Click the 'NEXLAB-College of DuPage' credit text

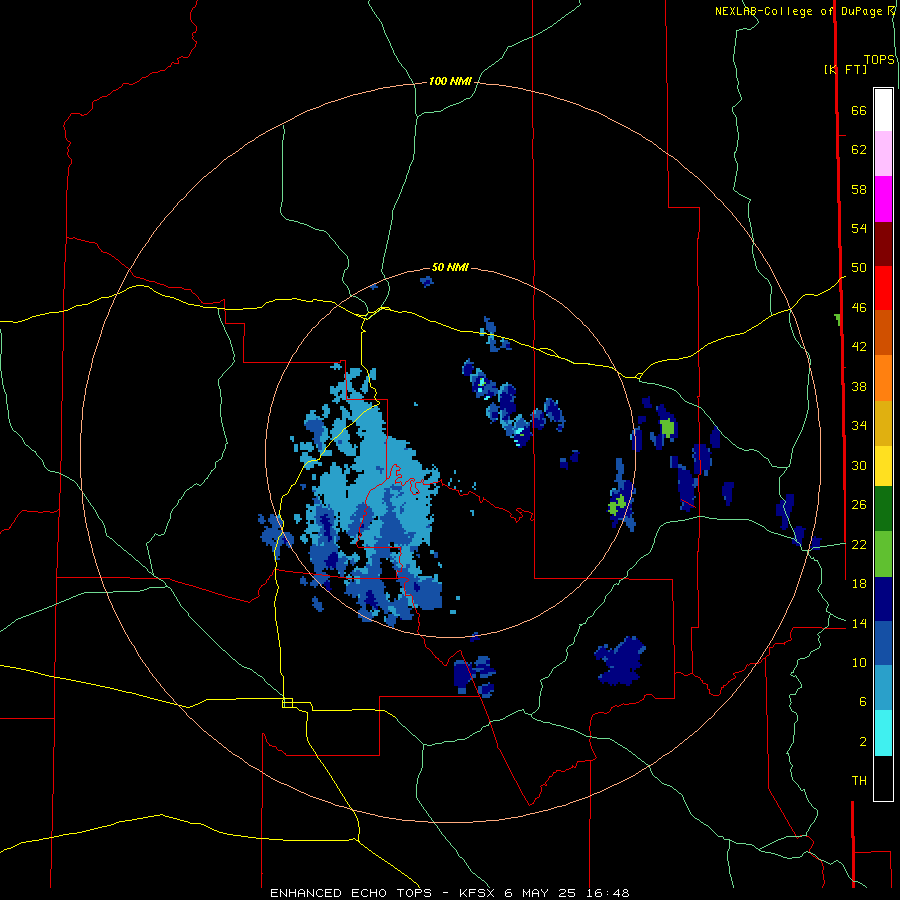[798, 11]
